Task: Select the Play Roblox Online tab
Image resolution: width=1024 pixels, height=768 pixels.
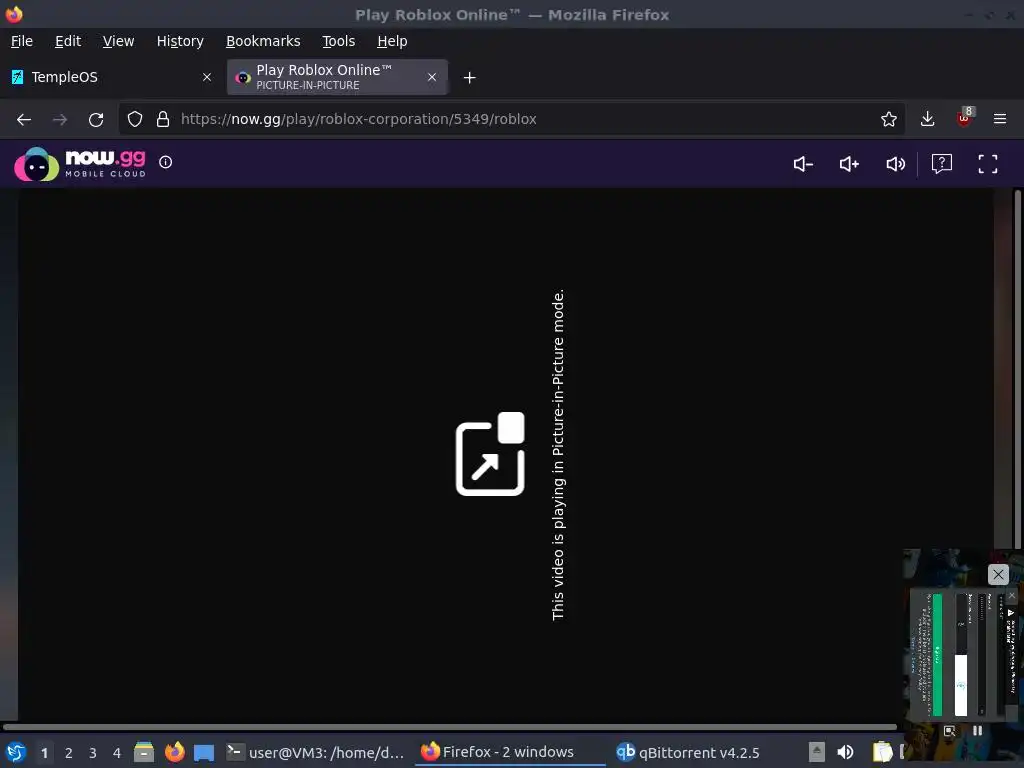Action: click(337, 77)
